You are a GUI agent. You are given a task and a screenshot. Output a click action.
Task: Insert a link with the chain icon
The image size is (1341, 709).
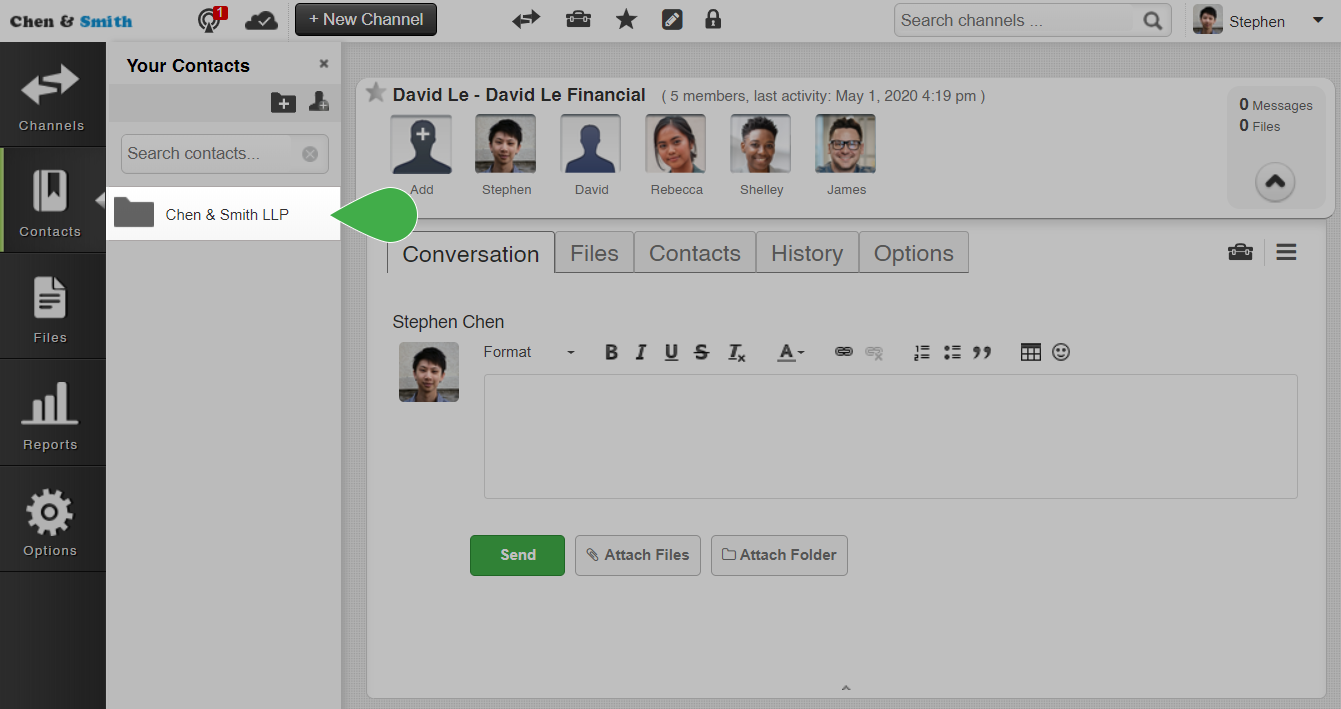pos(843,352)
